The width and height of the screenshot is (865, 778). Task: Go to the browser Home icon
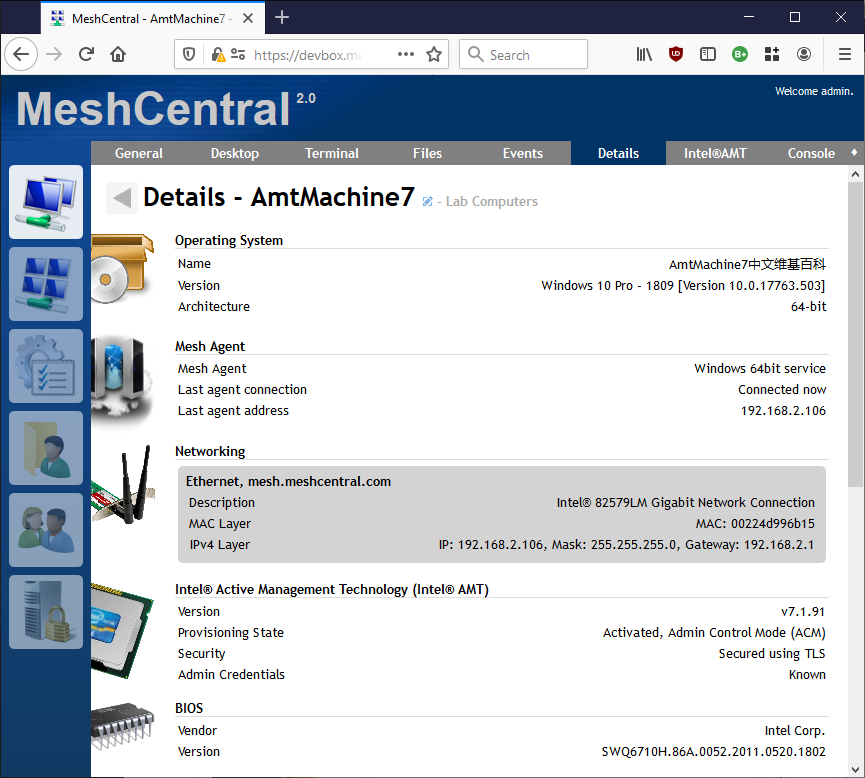coord(118,54)
